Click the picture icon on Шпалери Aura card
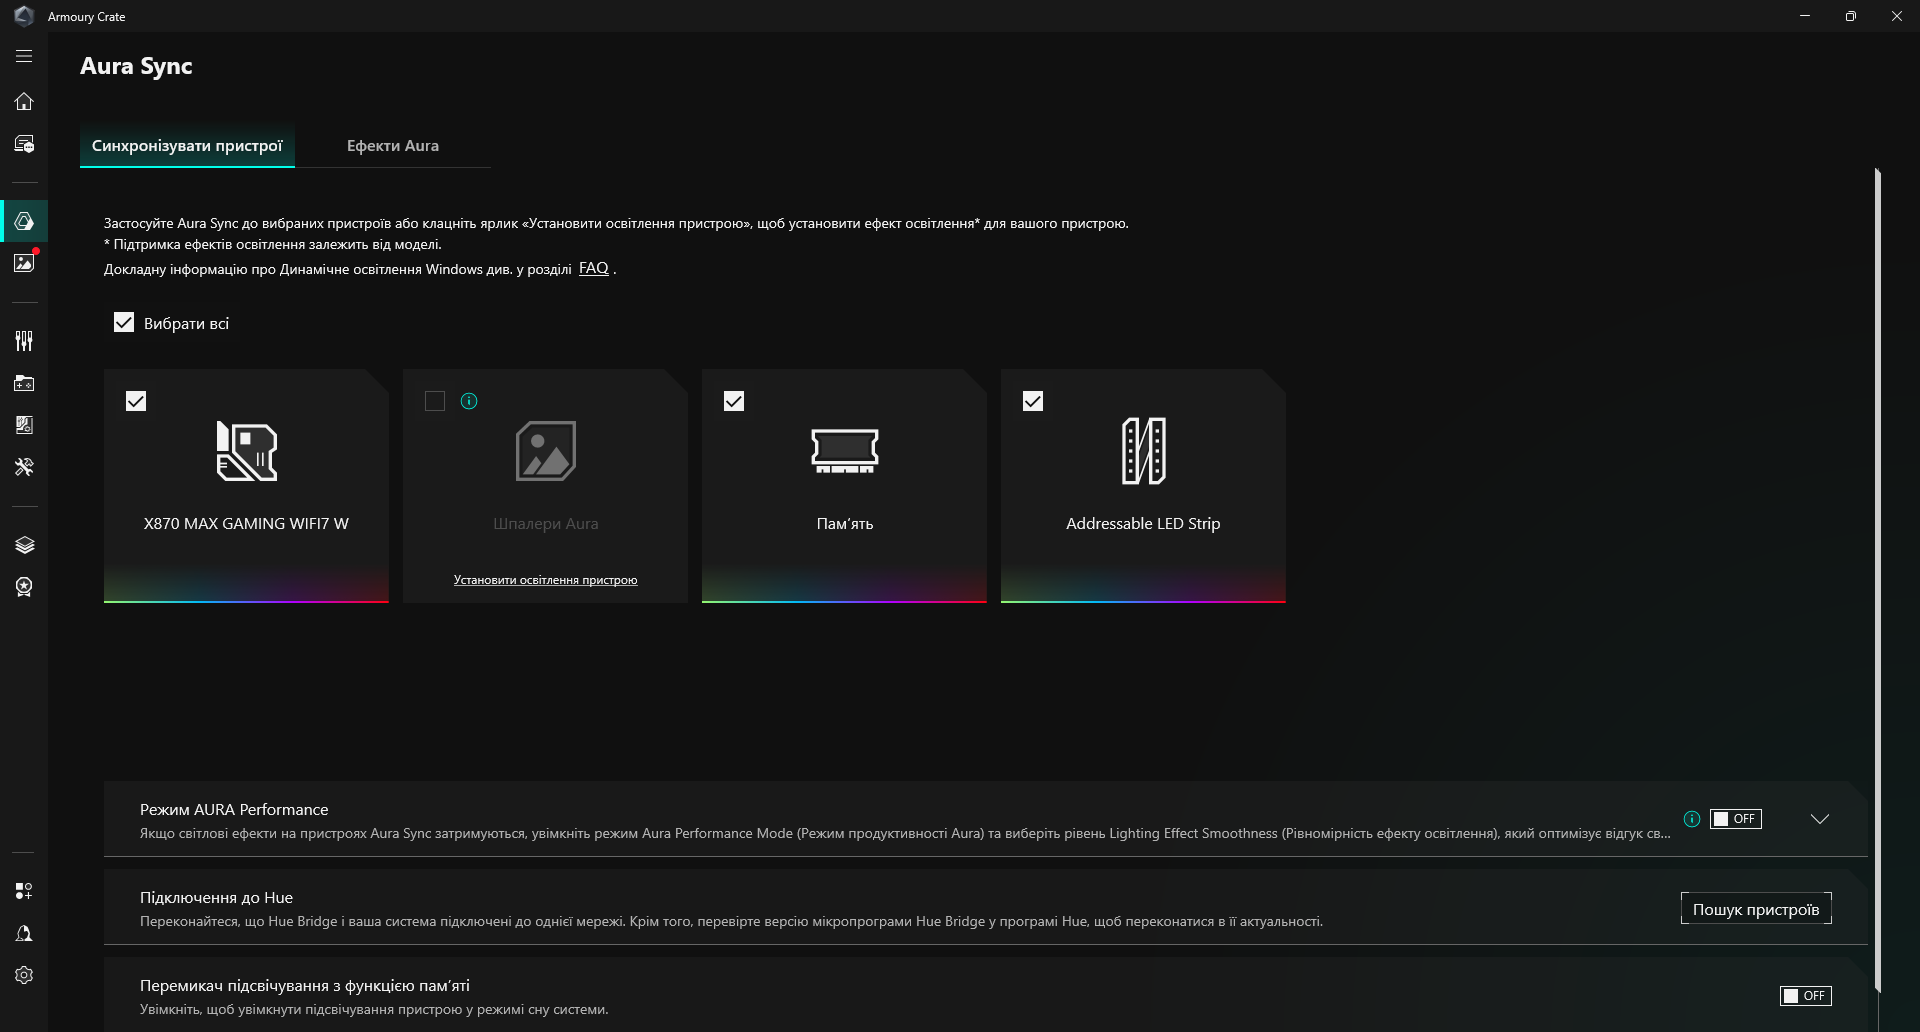Screen dimensions: 1920x1032 tap(546, 451)
